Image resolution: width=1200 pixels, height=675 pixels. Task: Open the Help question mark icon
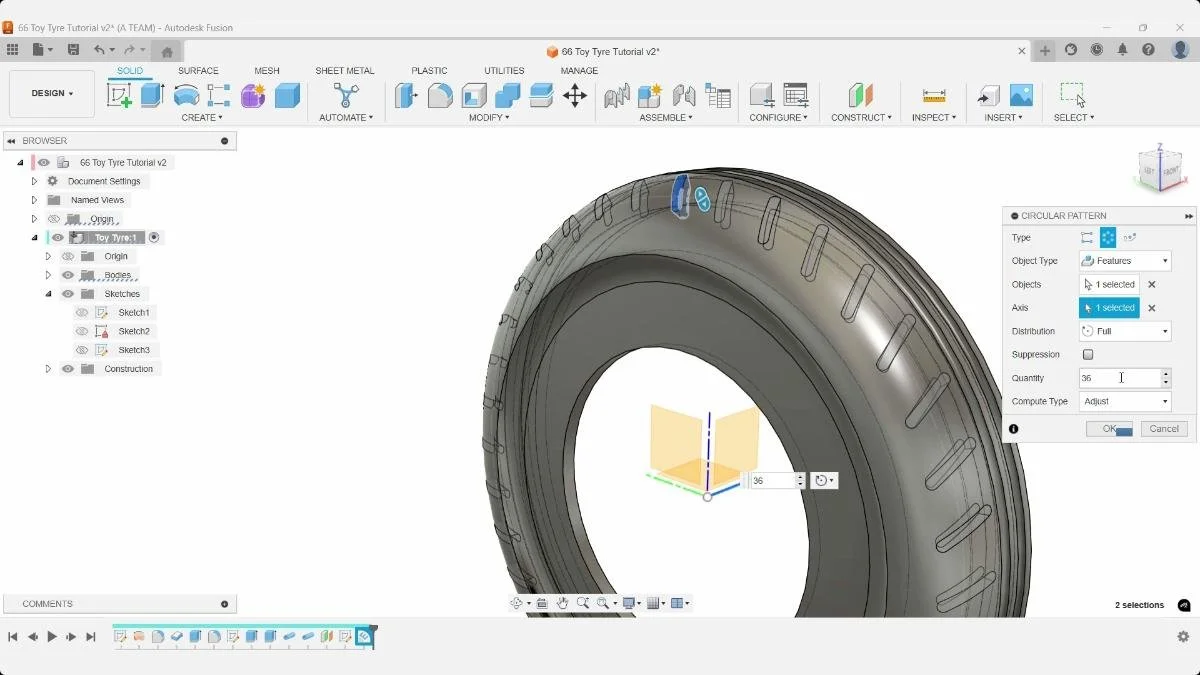1149,50
